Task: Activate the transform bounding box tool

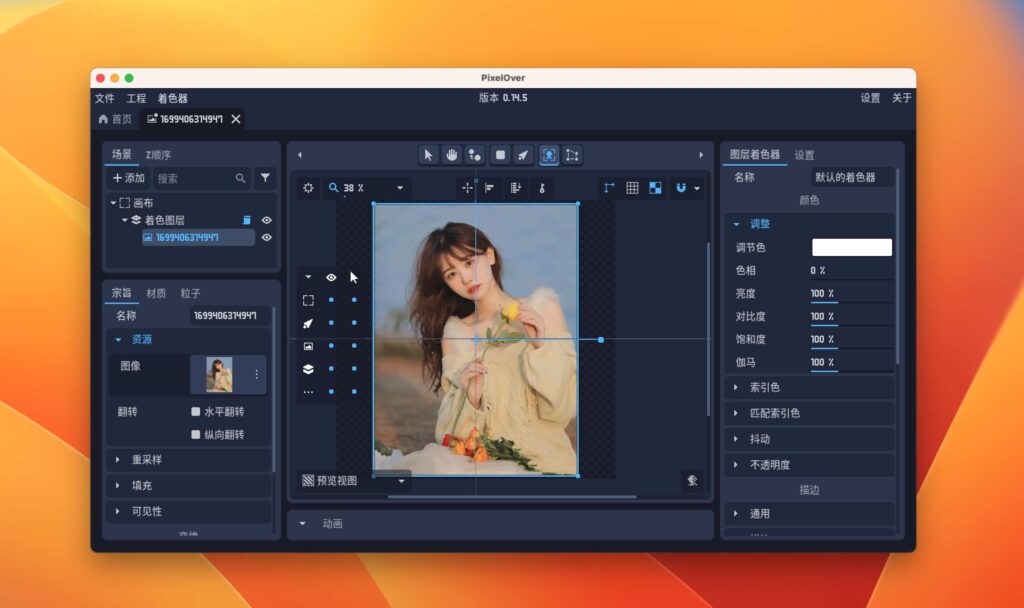Action: [571, 155]
